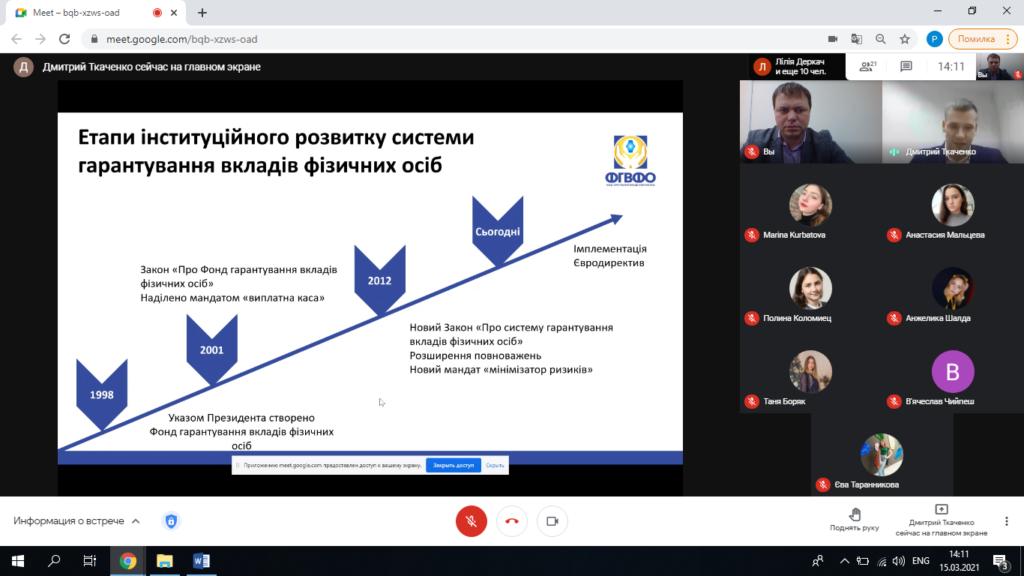Click the Google Translate icon in address bar
The height and width of the screenshot is (576, 1024).
coord(856,39)
